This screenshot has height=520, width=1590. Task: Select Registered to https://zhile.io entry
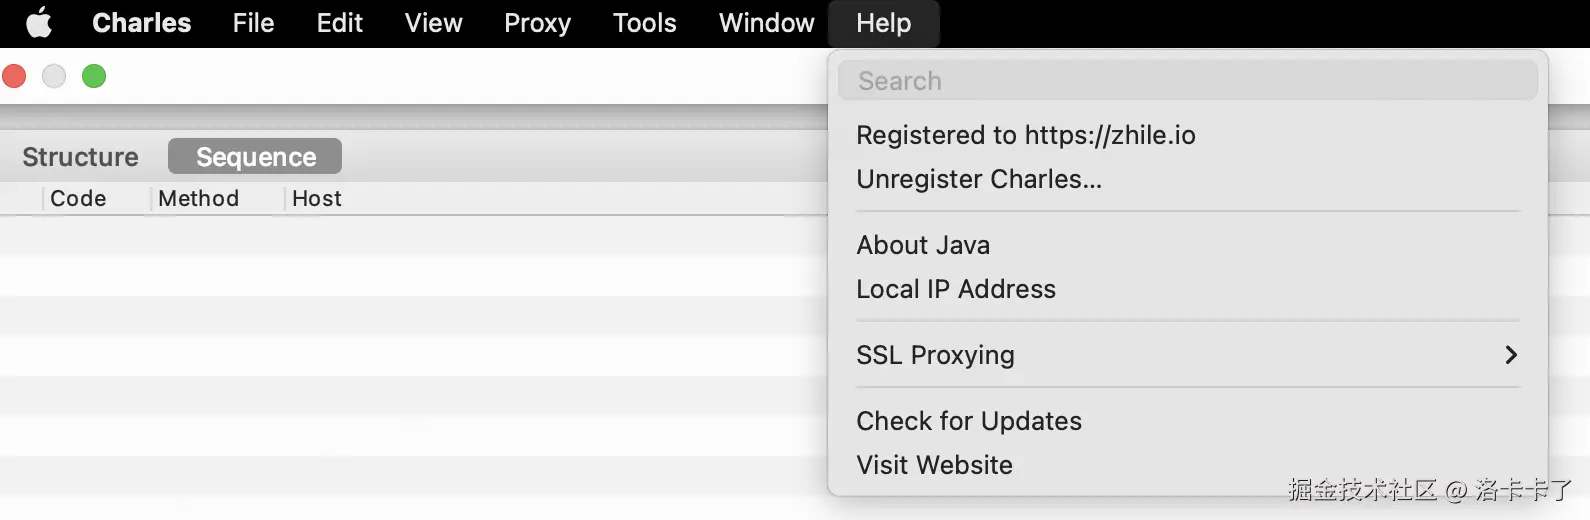pyautogui.click(x=1188, y=135)
